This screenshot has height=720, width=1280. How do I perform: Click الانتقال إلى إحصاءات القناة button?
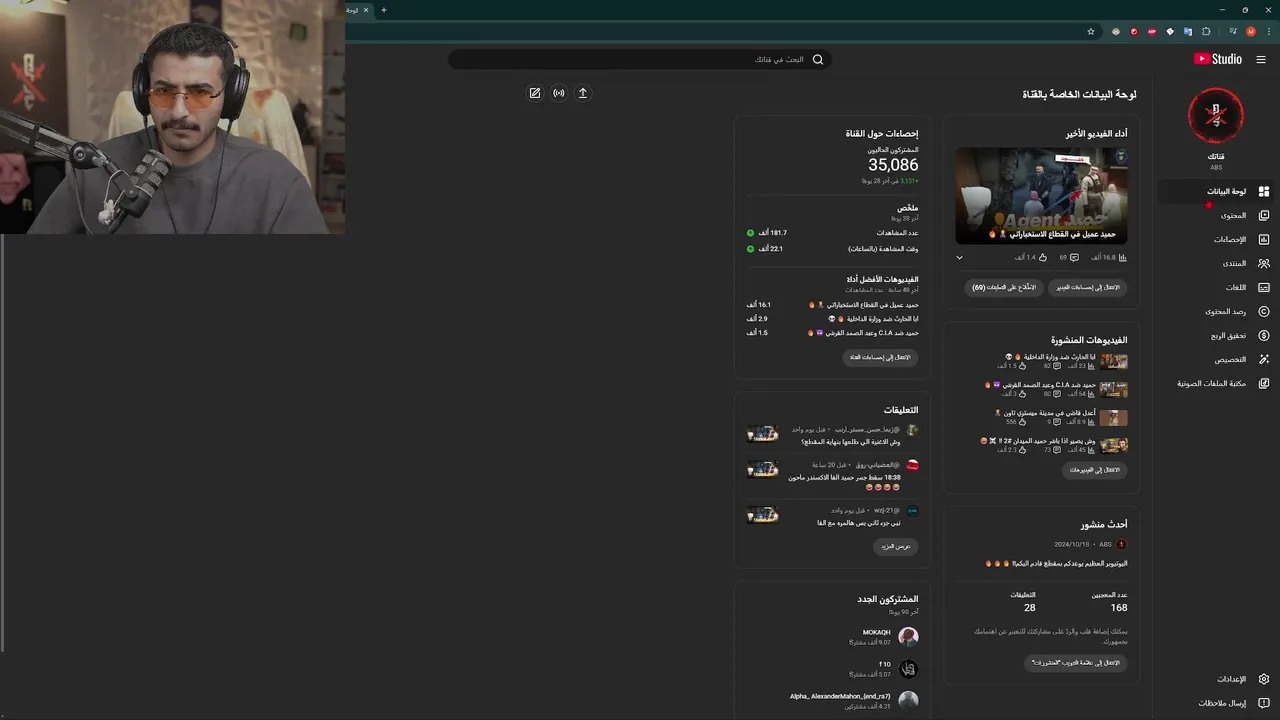[x=880, y=357]
